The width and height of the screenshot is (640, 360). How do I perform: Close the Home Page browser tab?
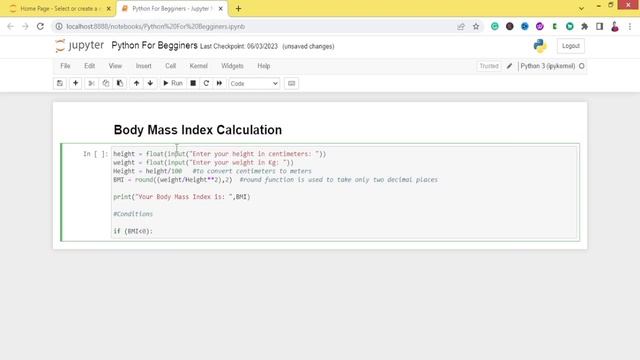pyautogui.click(x=109, y=9)
